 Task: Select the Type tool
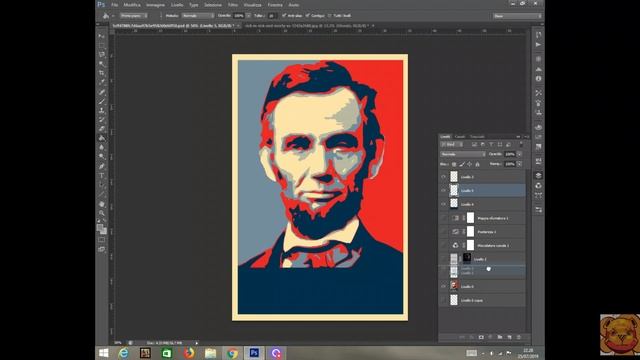click(101, 176)
